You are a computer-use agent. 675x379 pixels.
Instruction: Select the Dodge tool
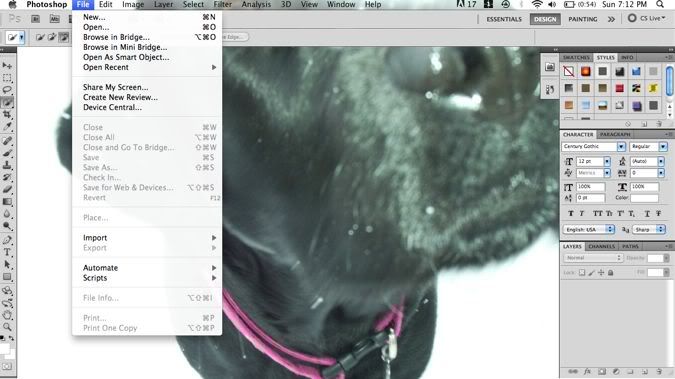[7, 226]
